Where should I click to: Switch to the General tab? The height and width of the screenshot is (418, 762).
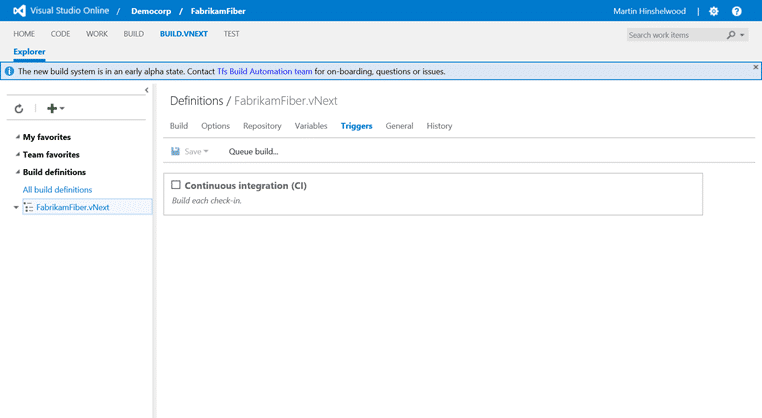(399, 126)
